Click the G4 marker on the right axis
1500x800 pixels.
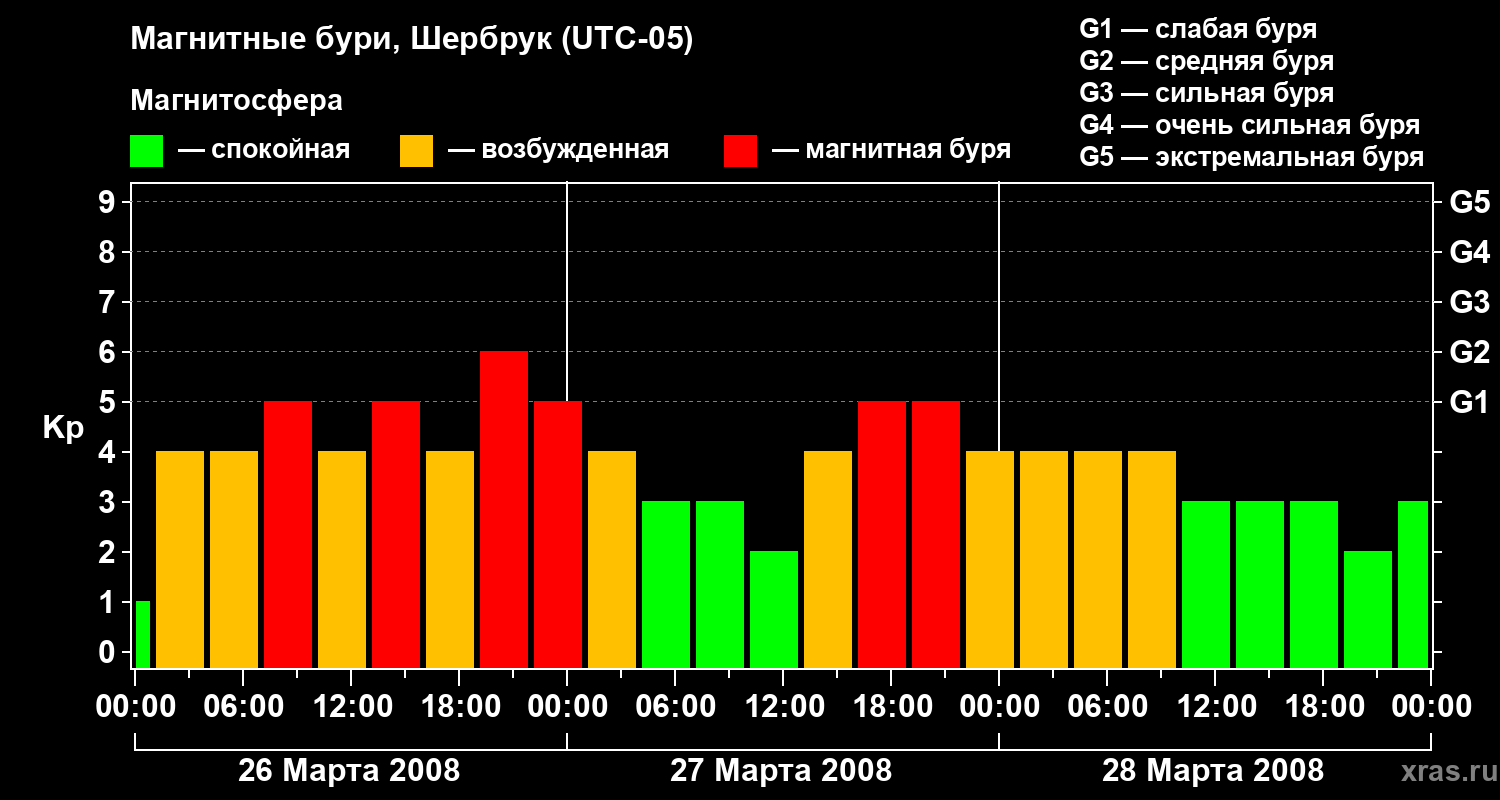pyautogui.click(x=1469, y=252)
